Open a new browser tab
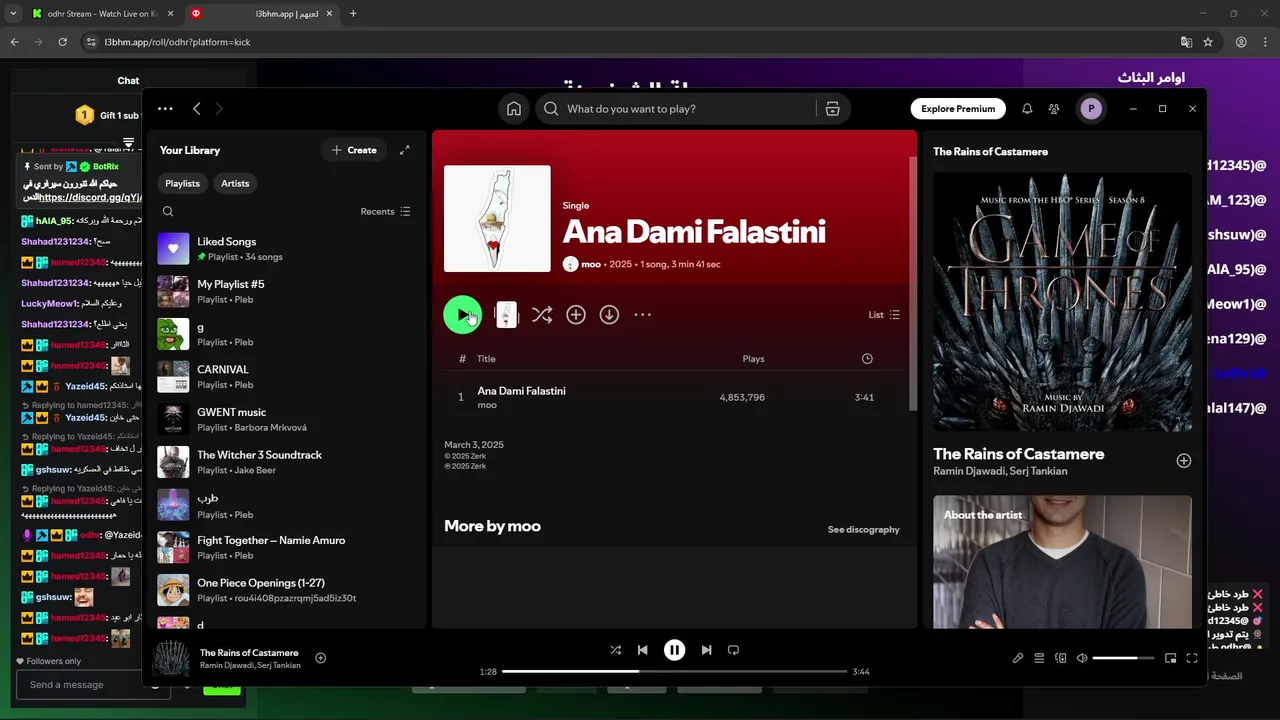Screen dimensions: 1280x720 click(x=353, y=13)
